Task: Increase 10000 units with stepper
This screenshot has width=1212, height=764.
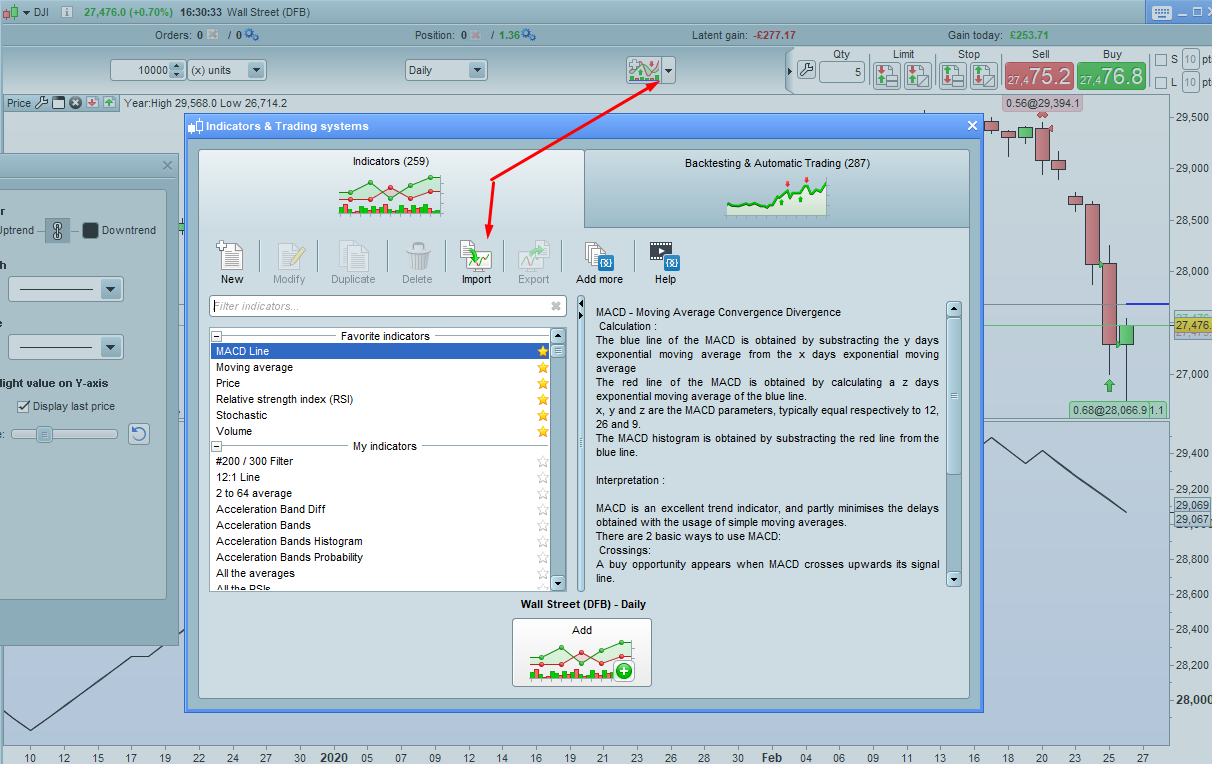Action: pyautogui.click(x=178, y=66)
